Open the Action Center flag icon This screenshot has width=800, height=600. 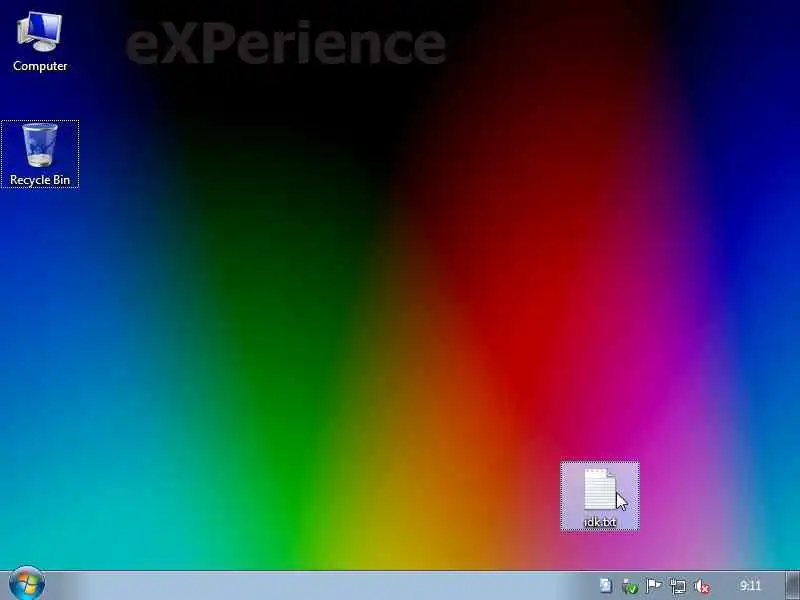point(654,586)
